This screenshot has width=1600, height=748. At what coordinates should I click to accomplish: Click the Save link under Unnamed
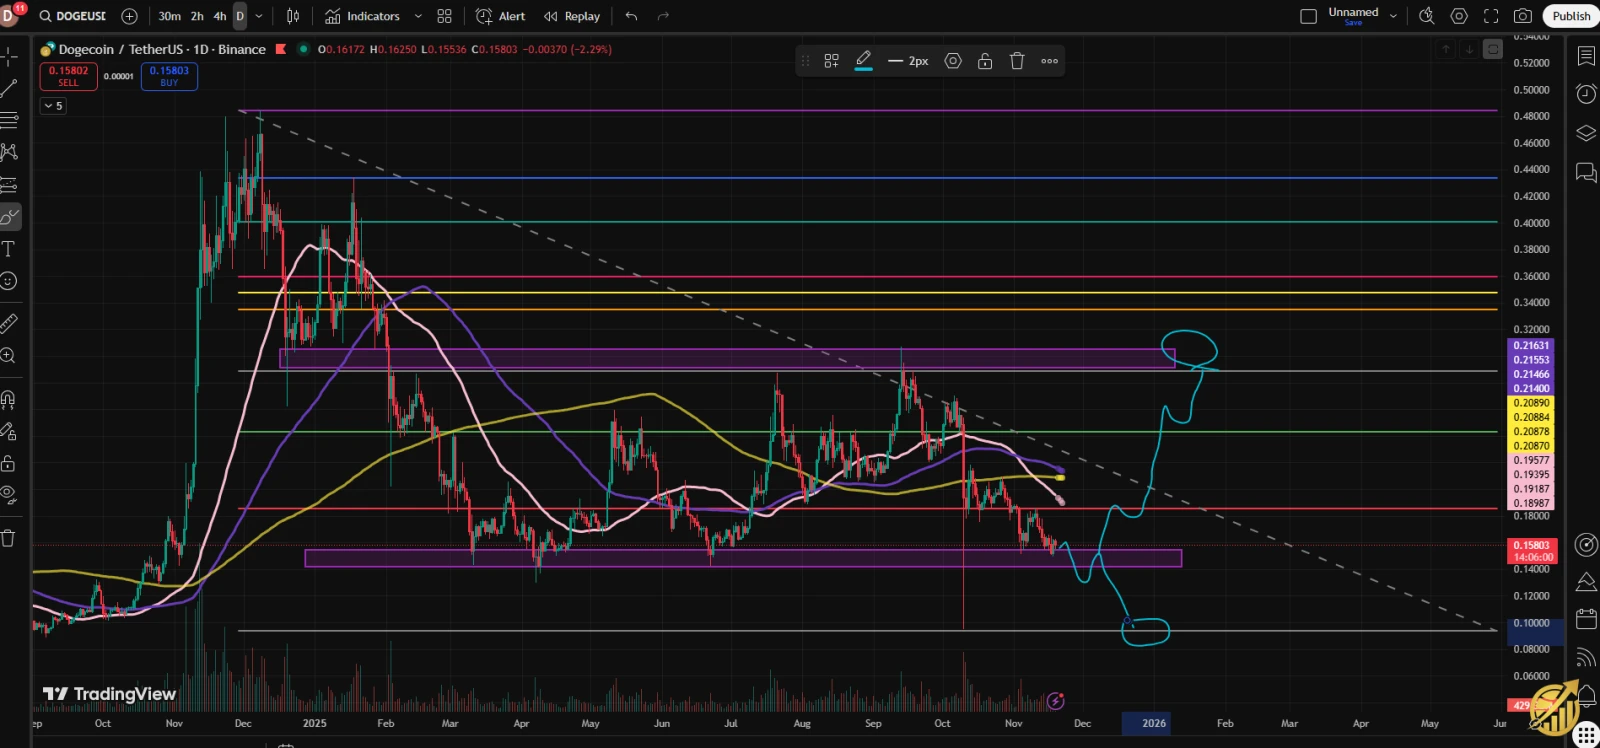pyautogui.click(x=1353, y=23)
